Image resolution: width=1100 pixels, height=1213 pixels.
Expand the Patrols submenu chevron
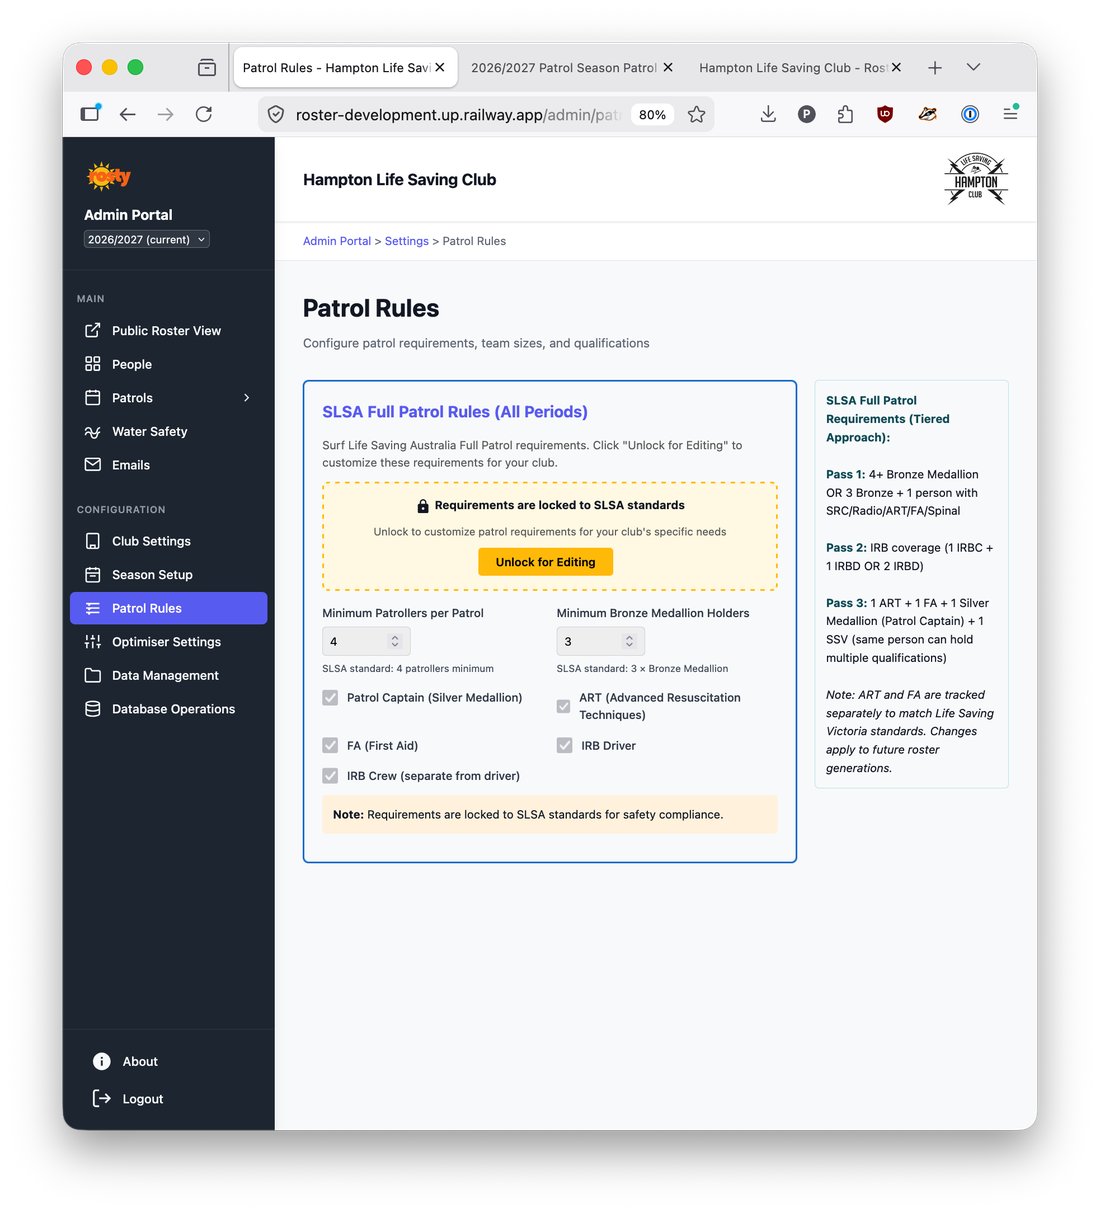coord(247,398)
